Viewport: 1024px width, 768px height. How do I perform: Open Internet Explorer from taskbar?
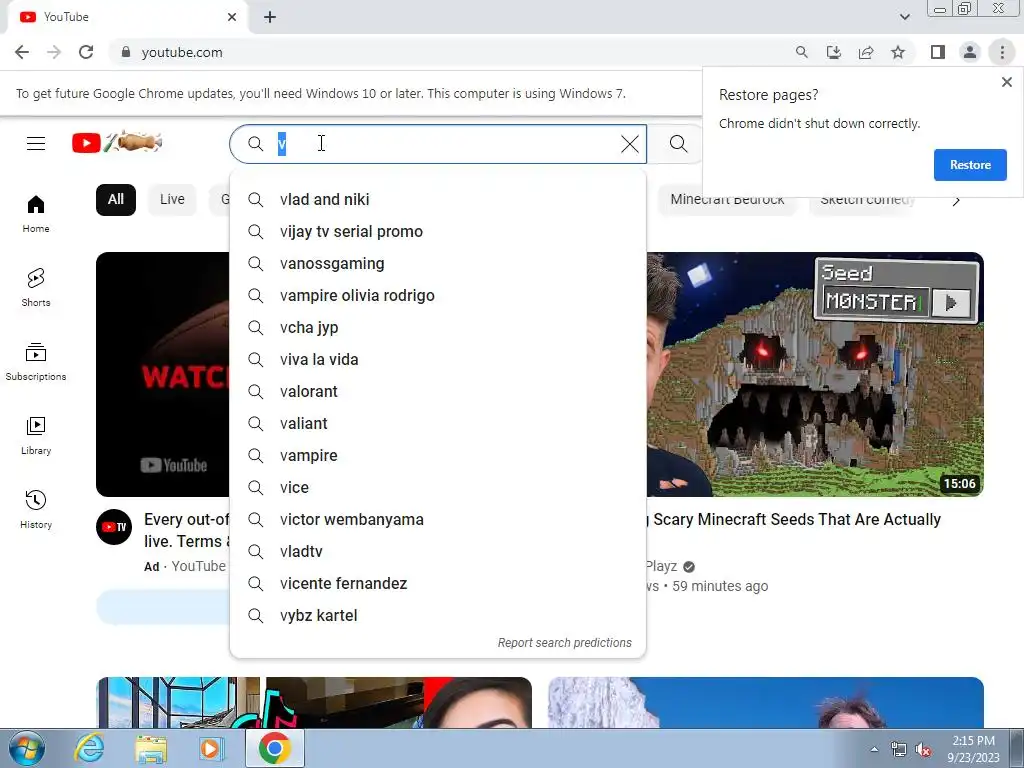[x=89, y=748]
